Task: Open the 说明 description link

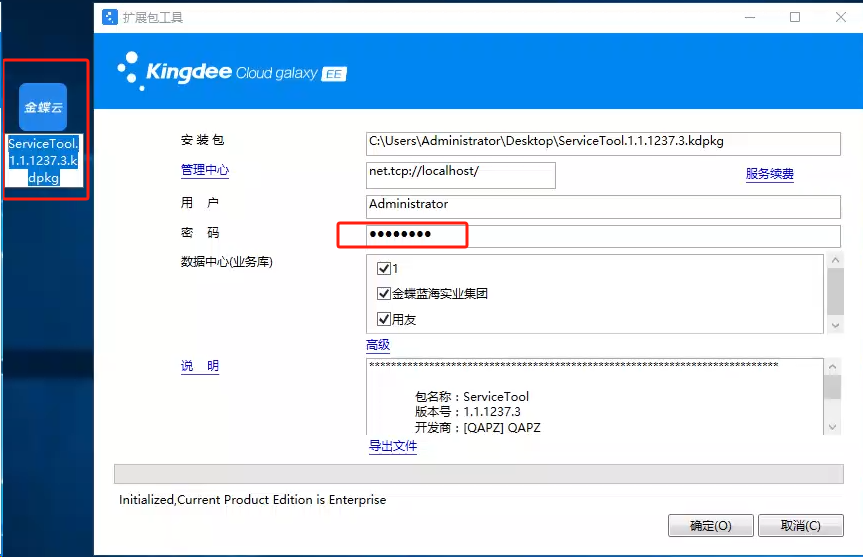Action: point(200,366)
